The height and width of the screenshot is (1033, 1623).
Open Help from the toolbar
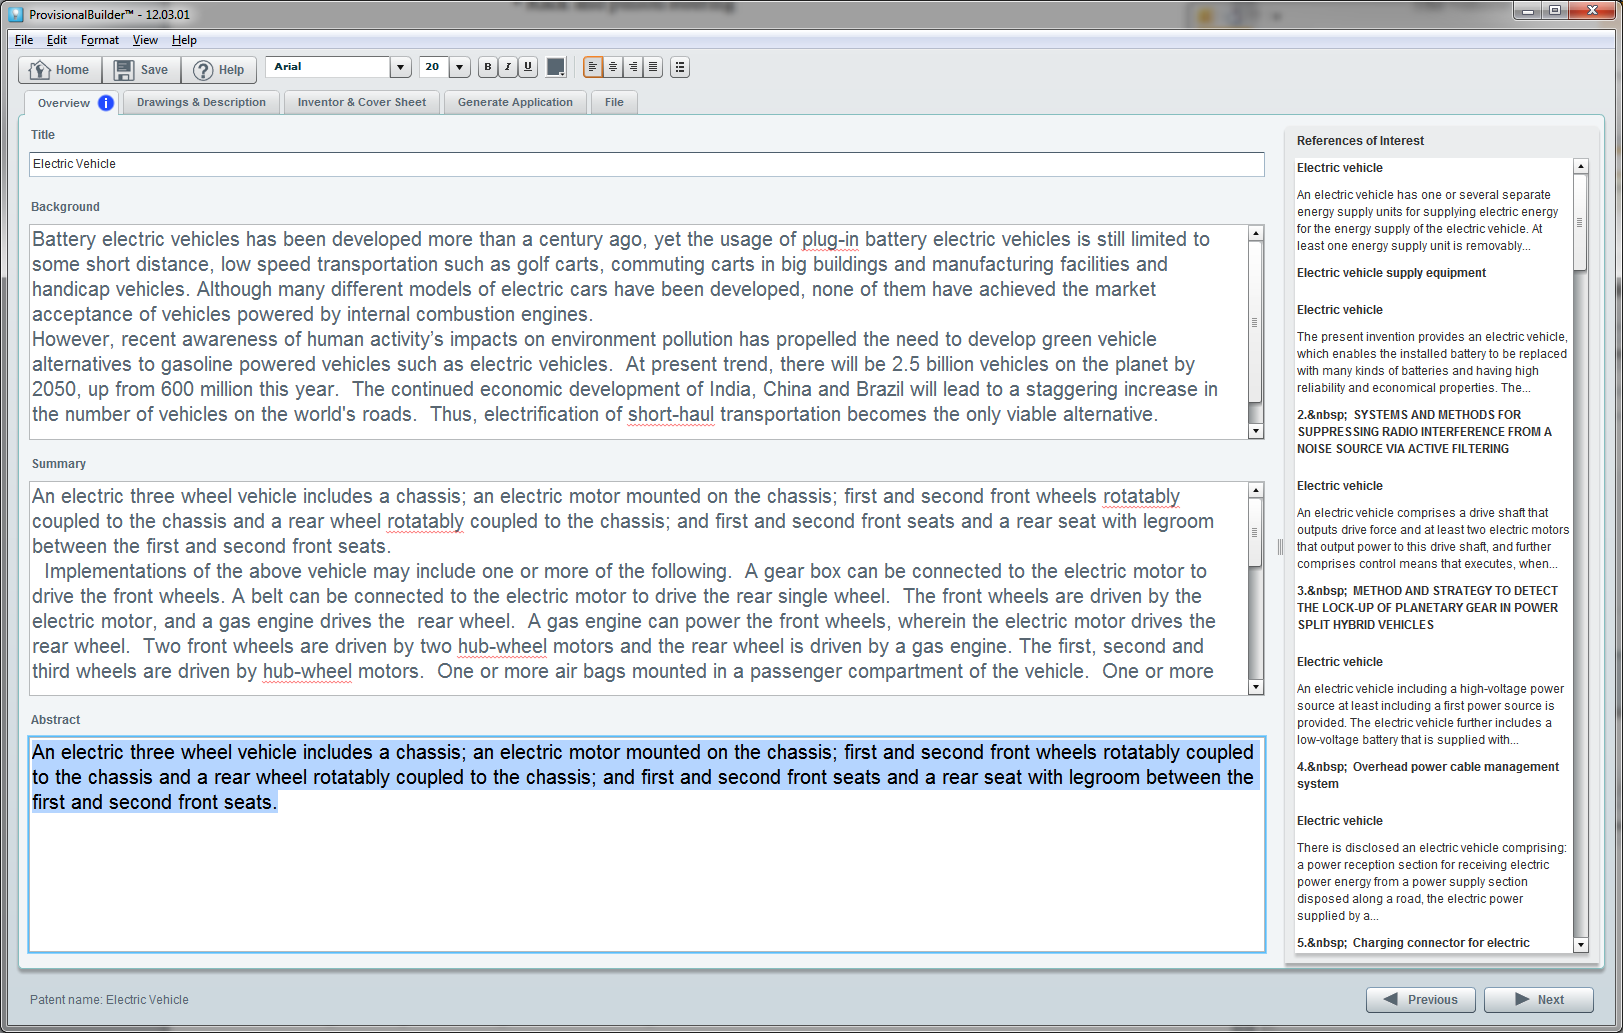coord(219,70)
